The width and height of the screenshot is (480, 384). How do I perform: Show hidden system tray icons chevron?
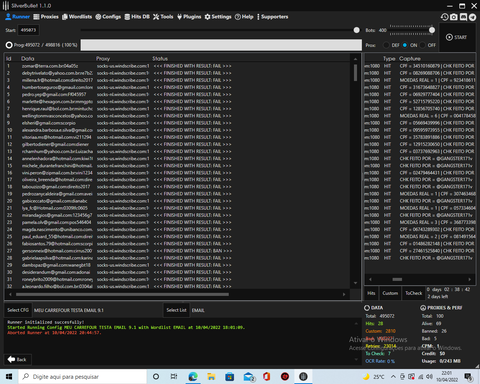(x=393, y=377)
